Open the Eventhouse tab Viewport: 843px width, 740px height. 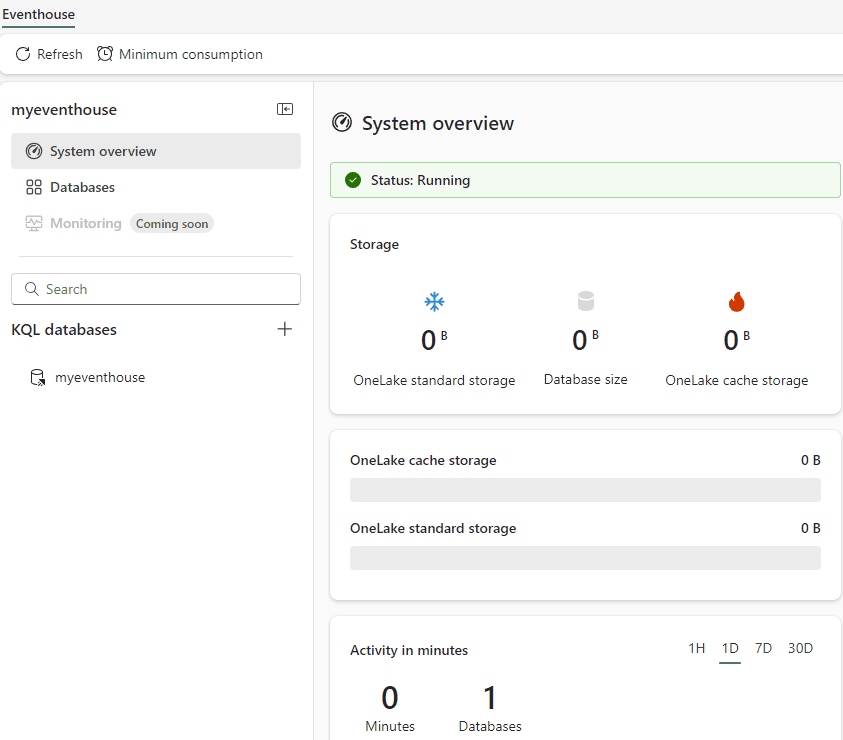[x=39, y=15]
